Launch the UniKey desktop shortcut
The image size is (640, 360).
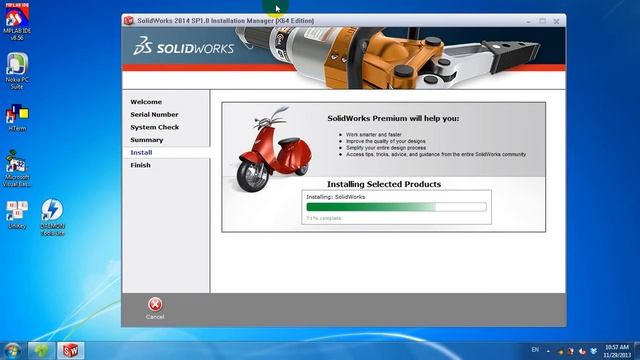point(17,215)
